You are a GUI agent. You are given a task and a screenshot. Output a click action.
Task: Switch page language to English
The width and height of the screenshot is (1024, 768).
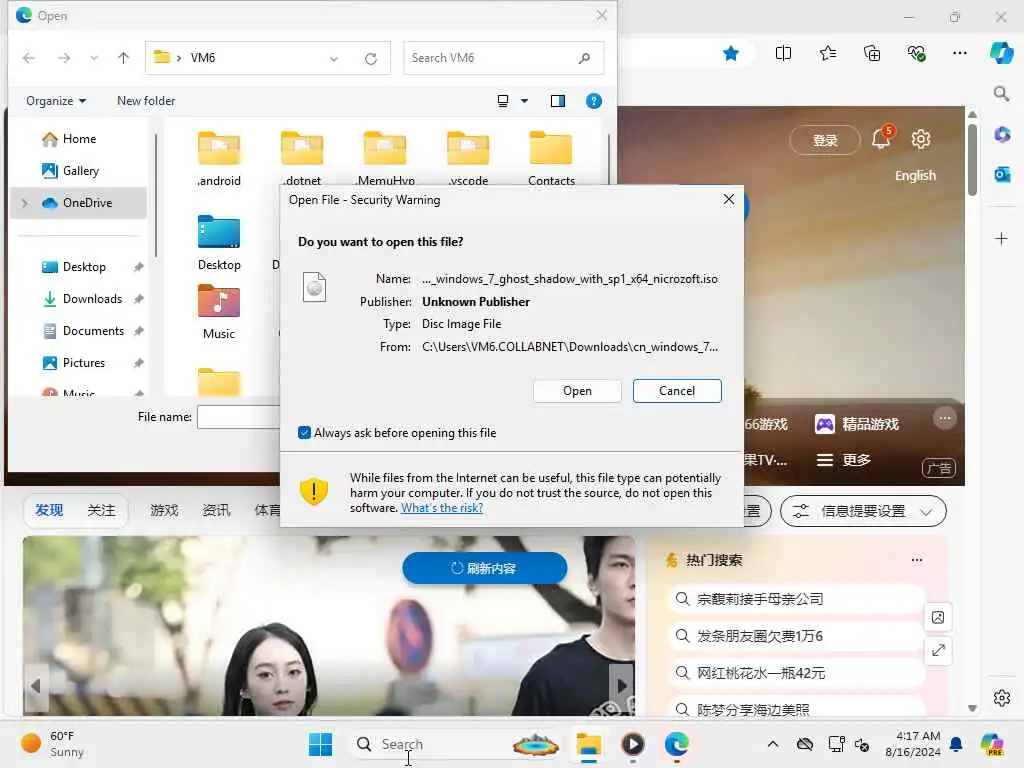[915, 176]
